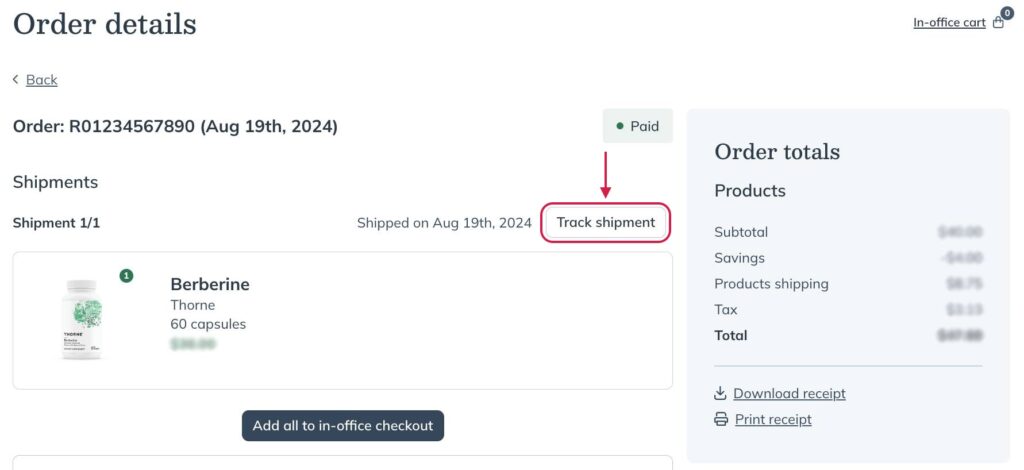Viewport: 1024px width, 470px height.
Task: Open the Berberine bottle product image
Action: 82,319
